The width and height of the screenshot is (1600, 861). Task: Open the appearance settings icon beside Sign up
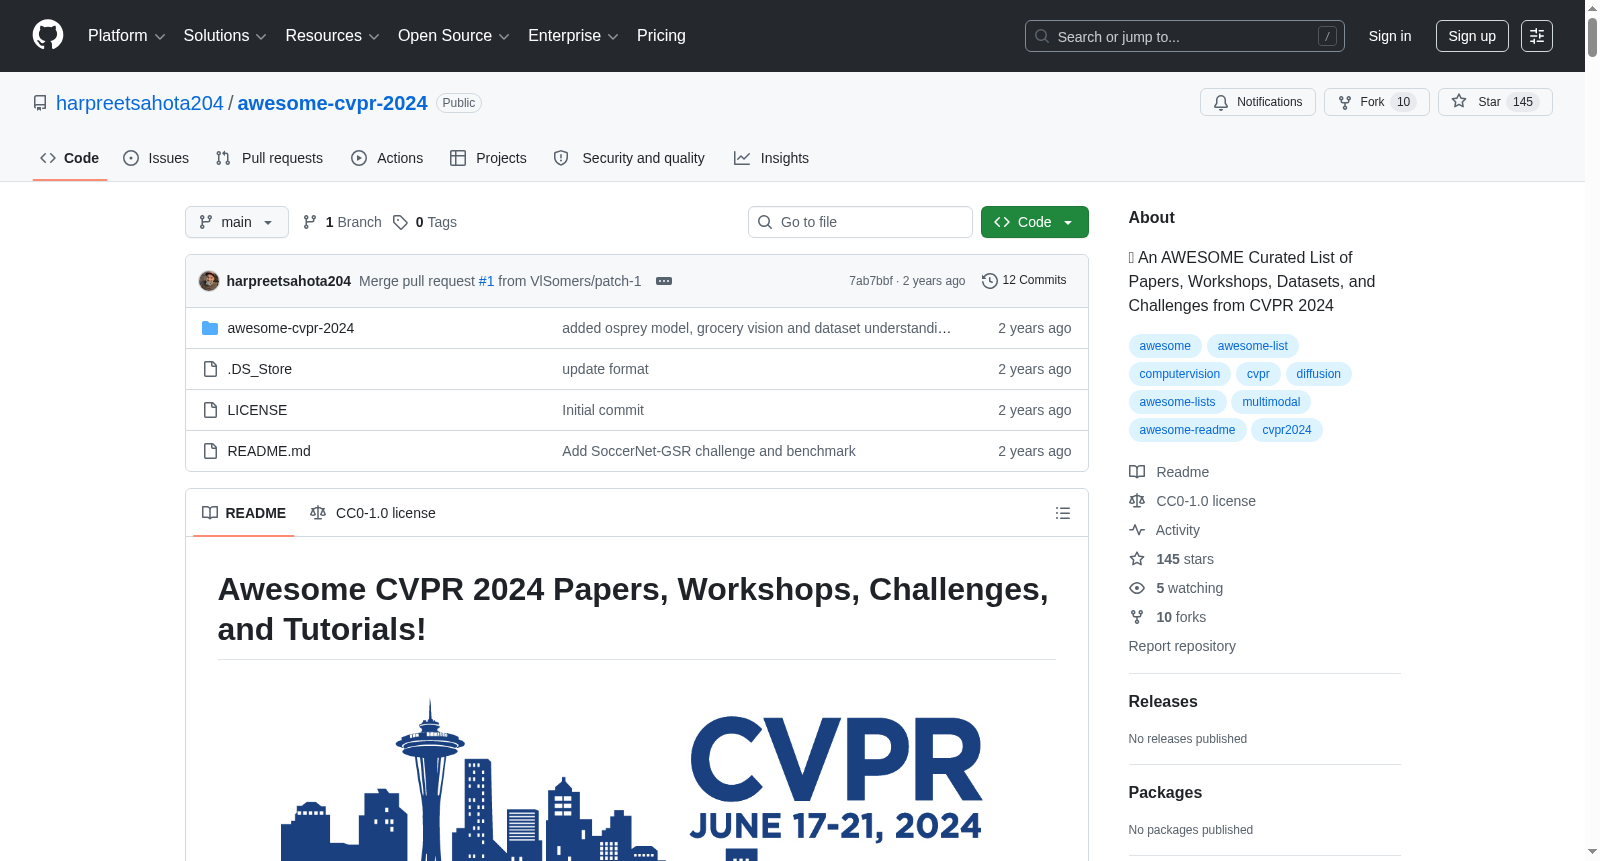tap(1537, 36)
